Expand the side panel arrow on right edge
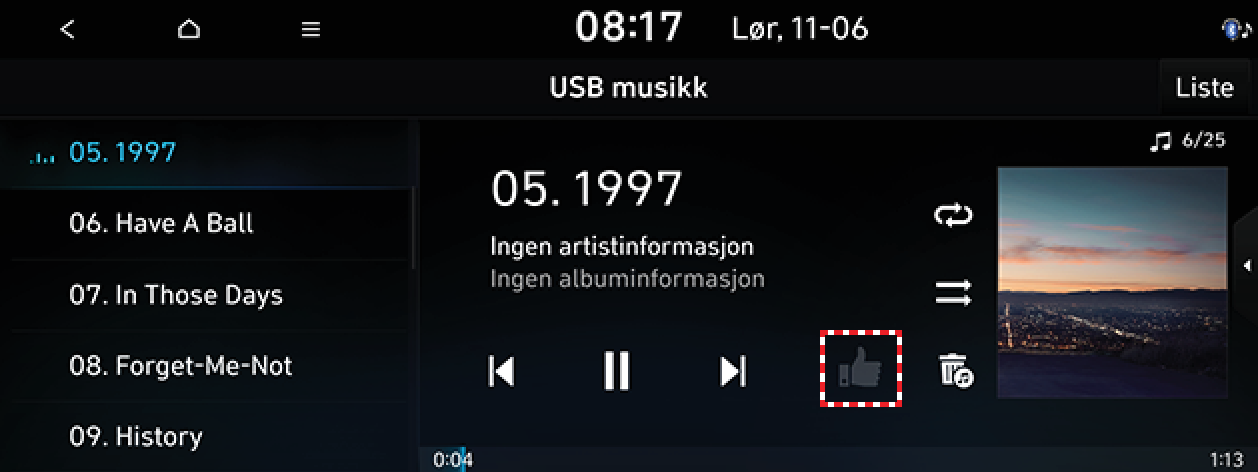The width and height of the screenshot is (1258, 472). coord(1247,265)
